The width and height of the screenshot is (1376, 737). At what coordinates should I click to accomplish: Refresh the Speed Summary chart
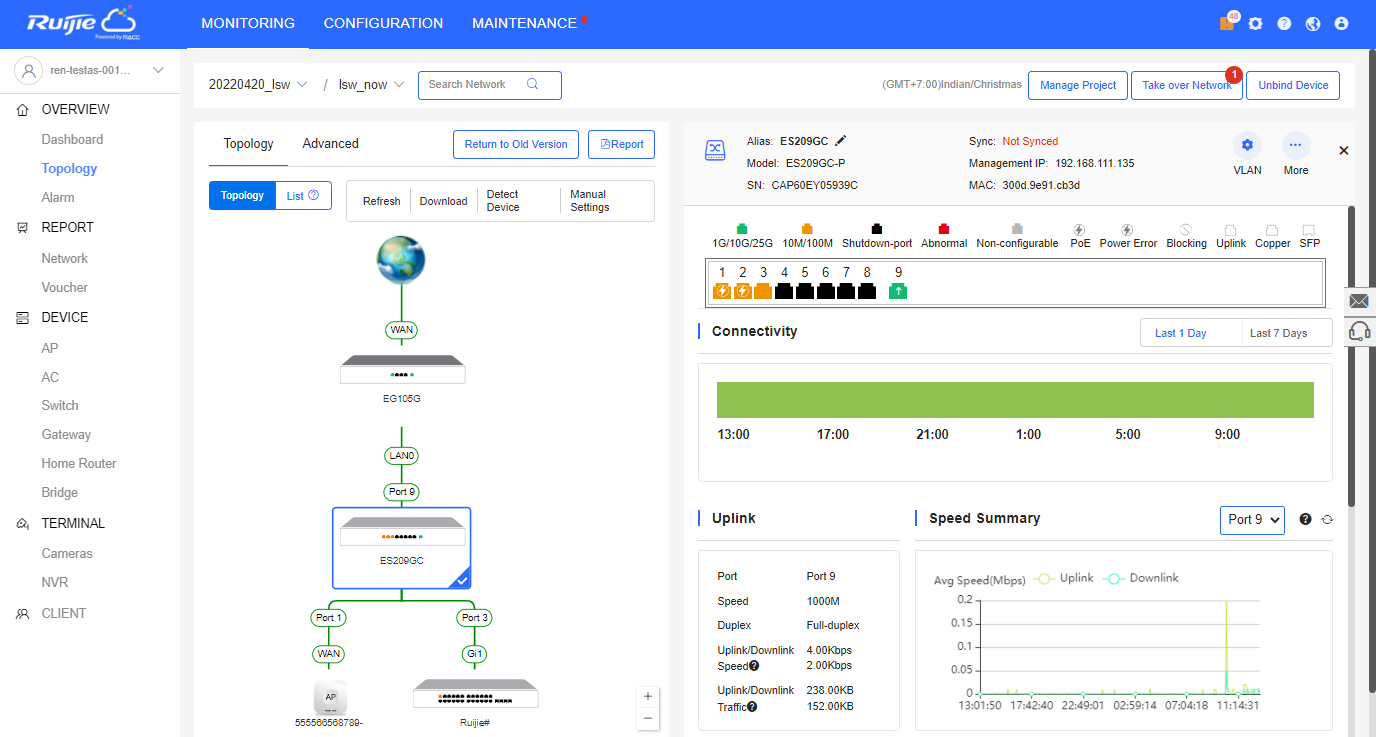1328,519
